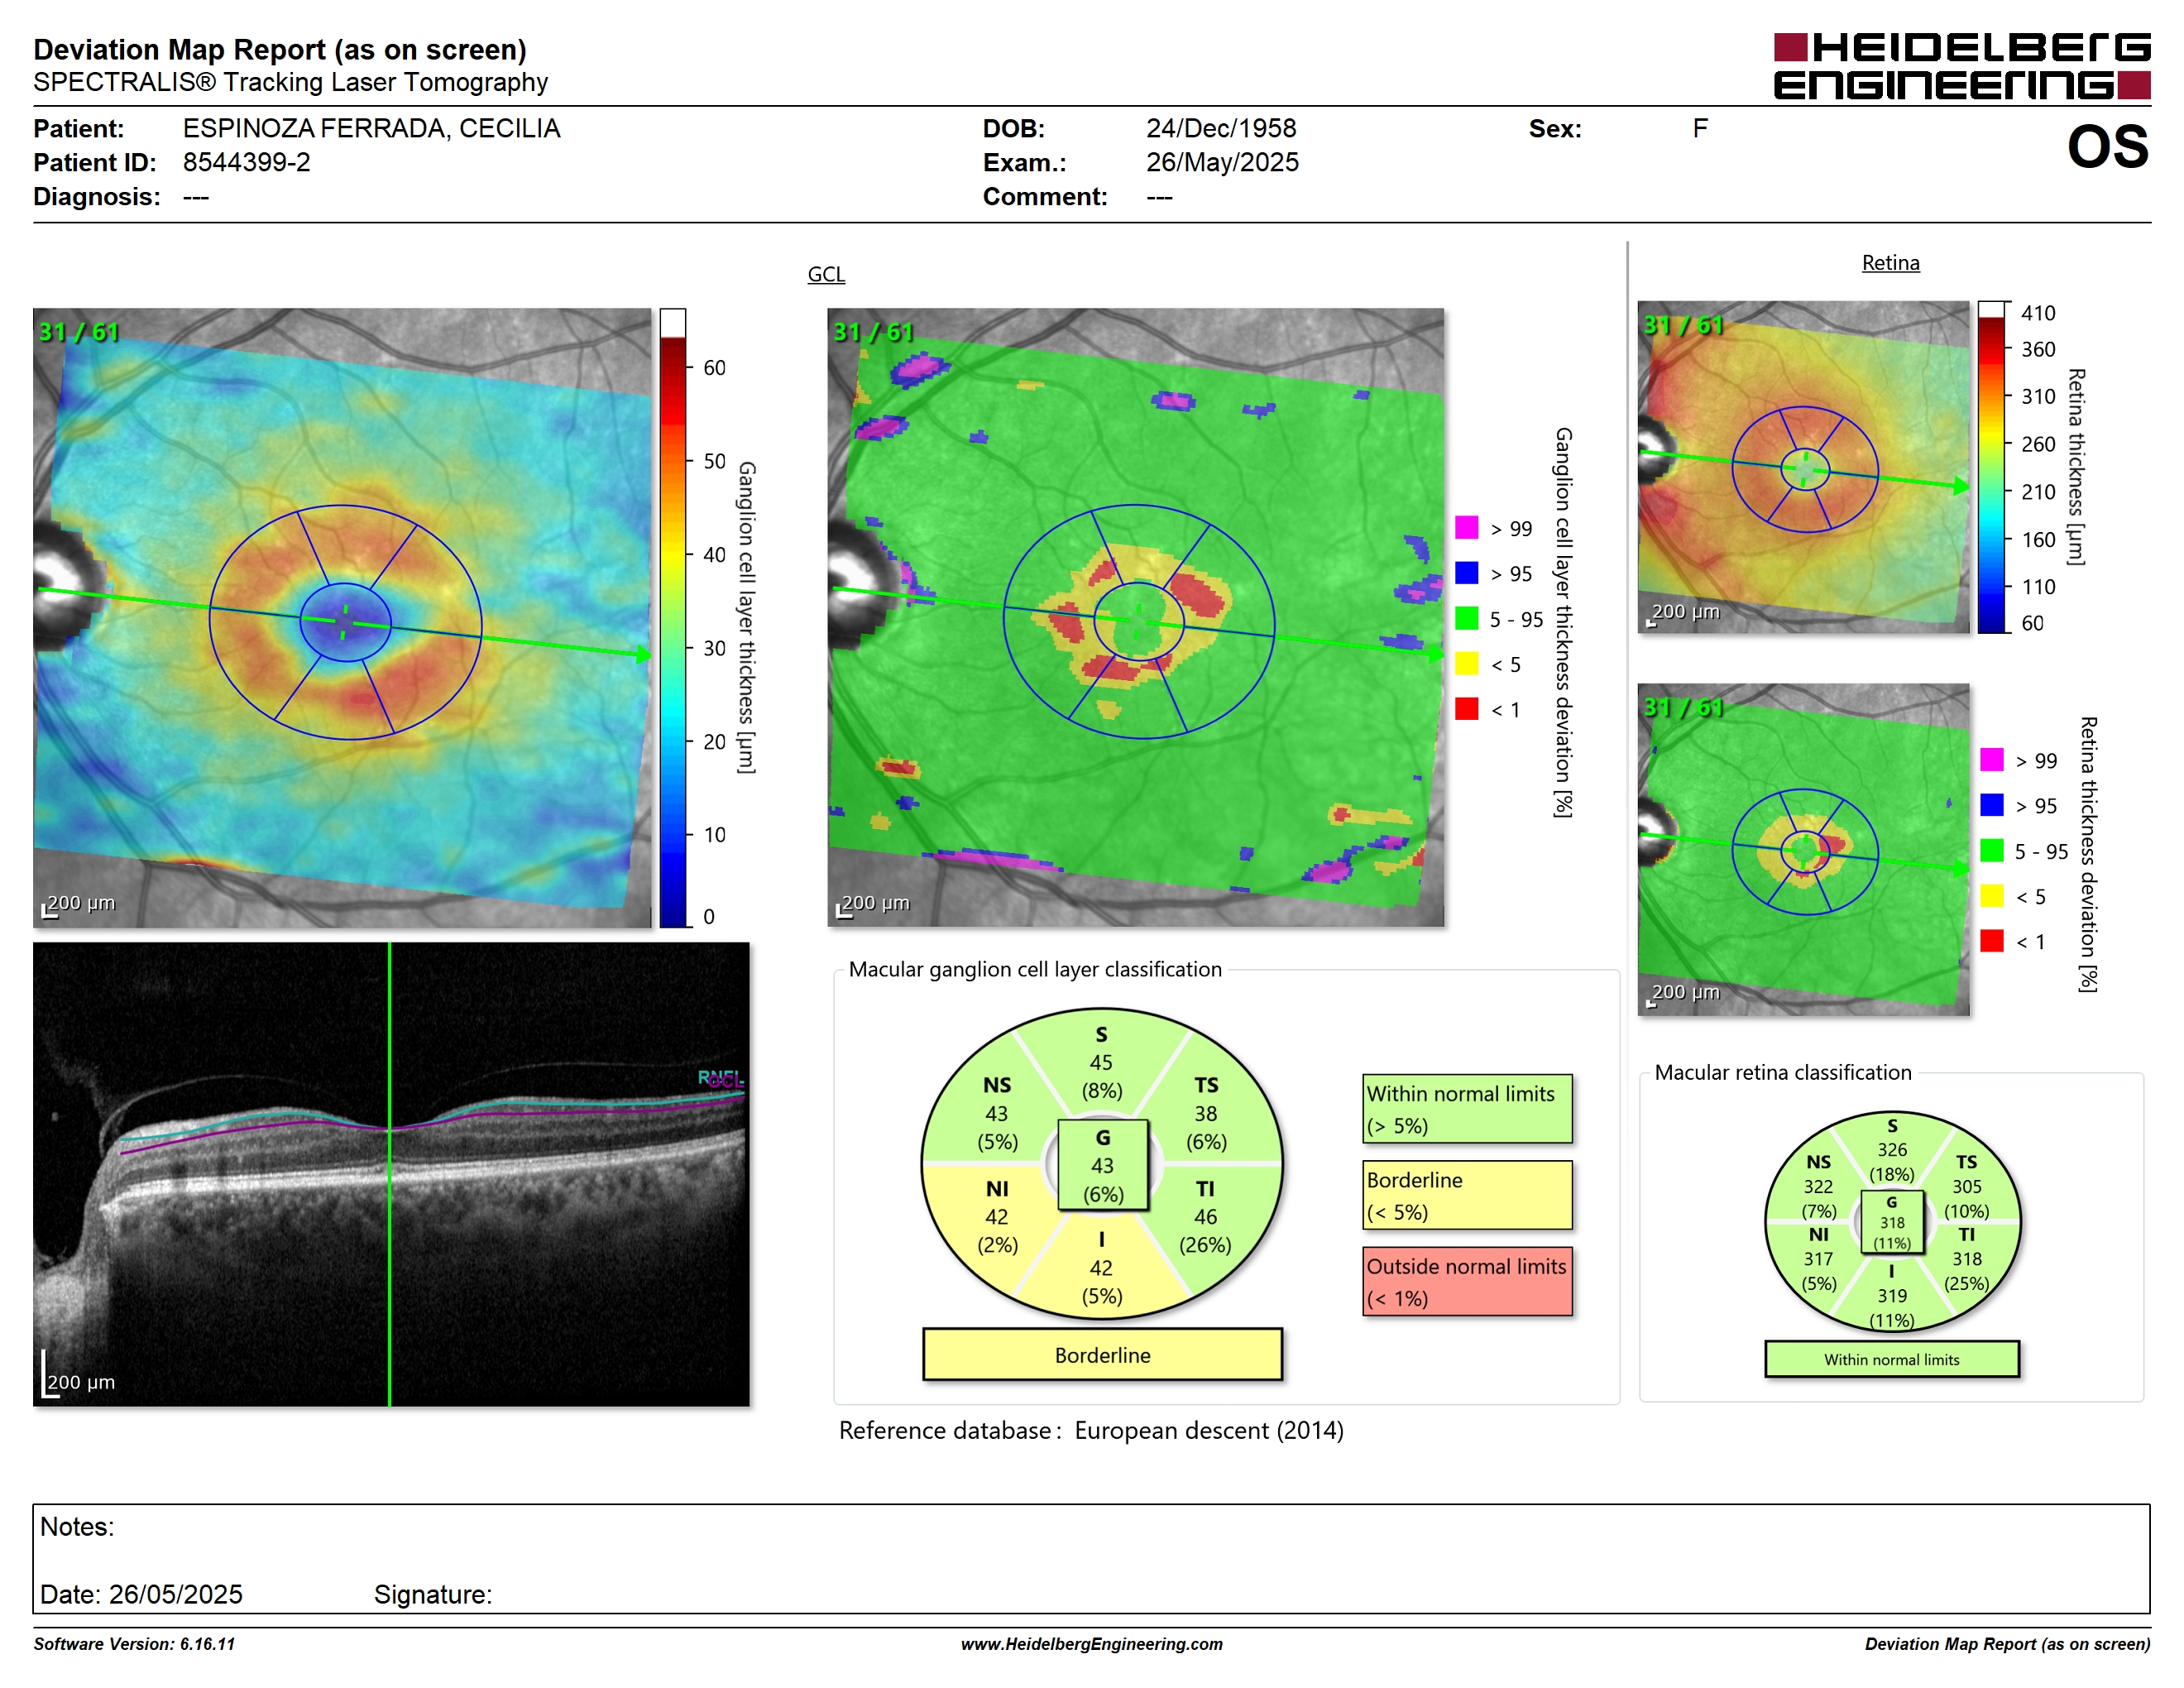
Task: Click the Borderline (< 5%) legend box
Action: pos(1467,1195)
